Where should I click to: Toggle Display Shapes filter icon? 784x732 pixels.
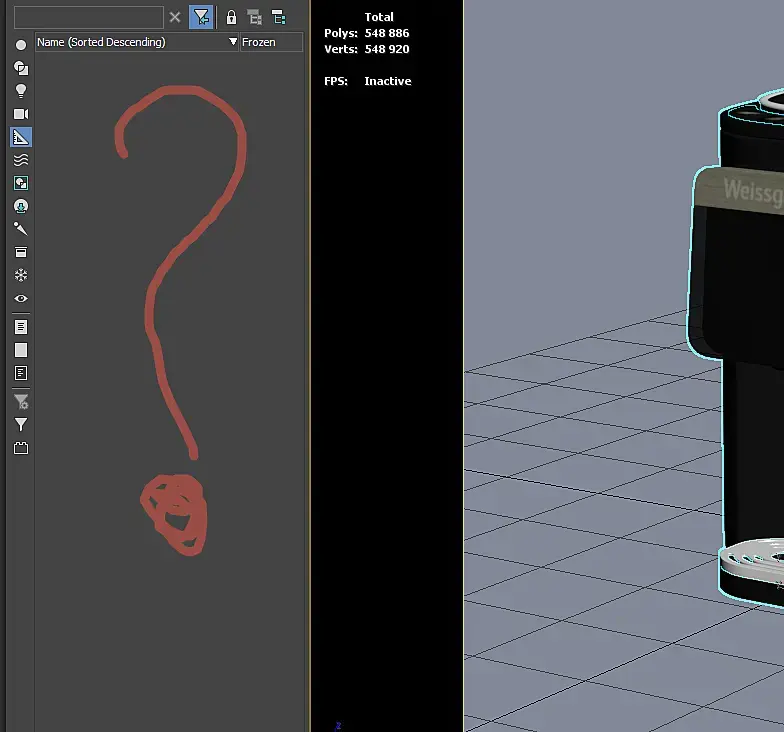pos(20,68)
